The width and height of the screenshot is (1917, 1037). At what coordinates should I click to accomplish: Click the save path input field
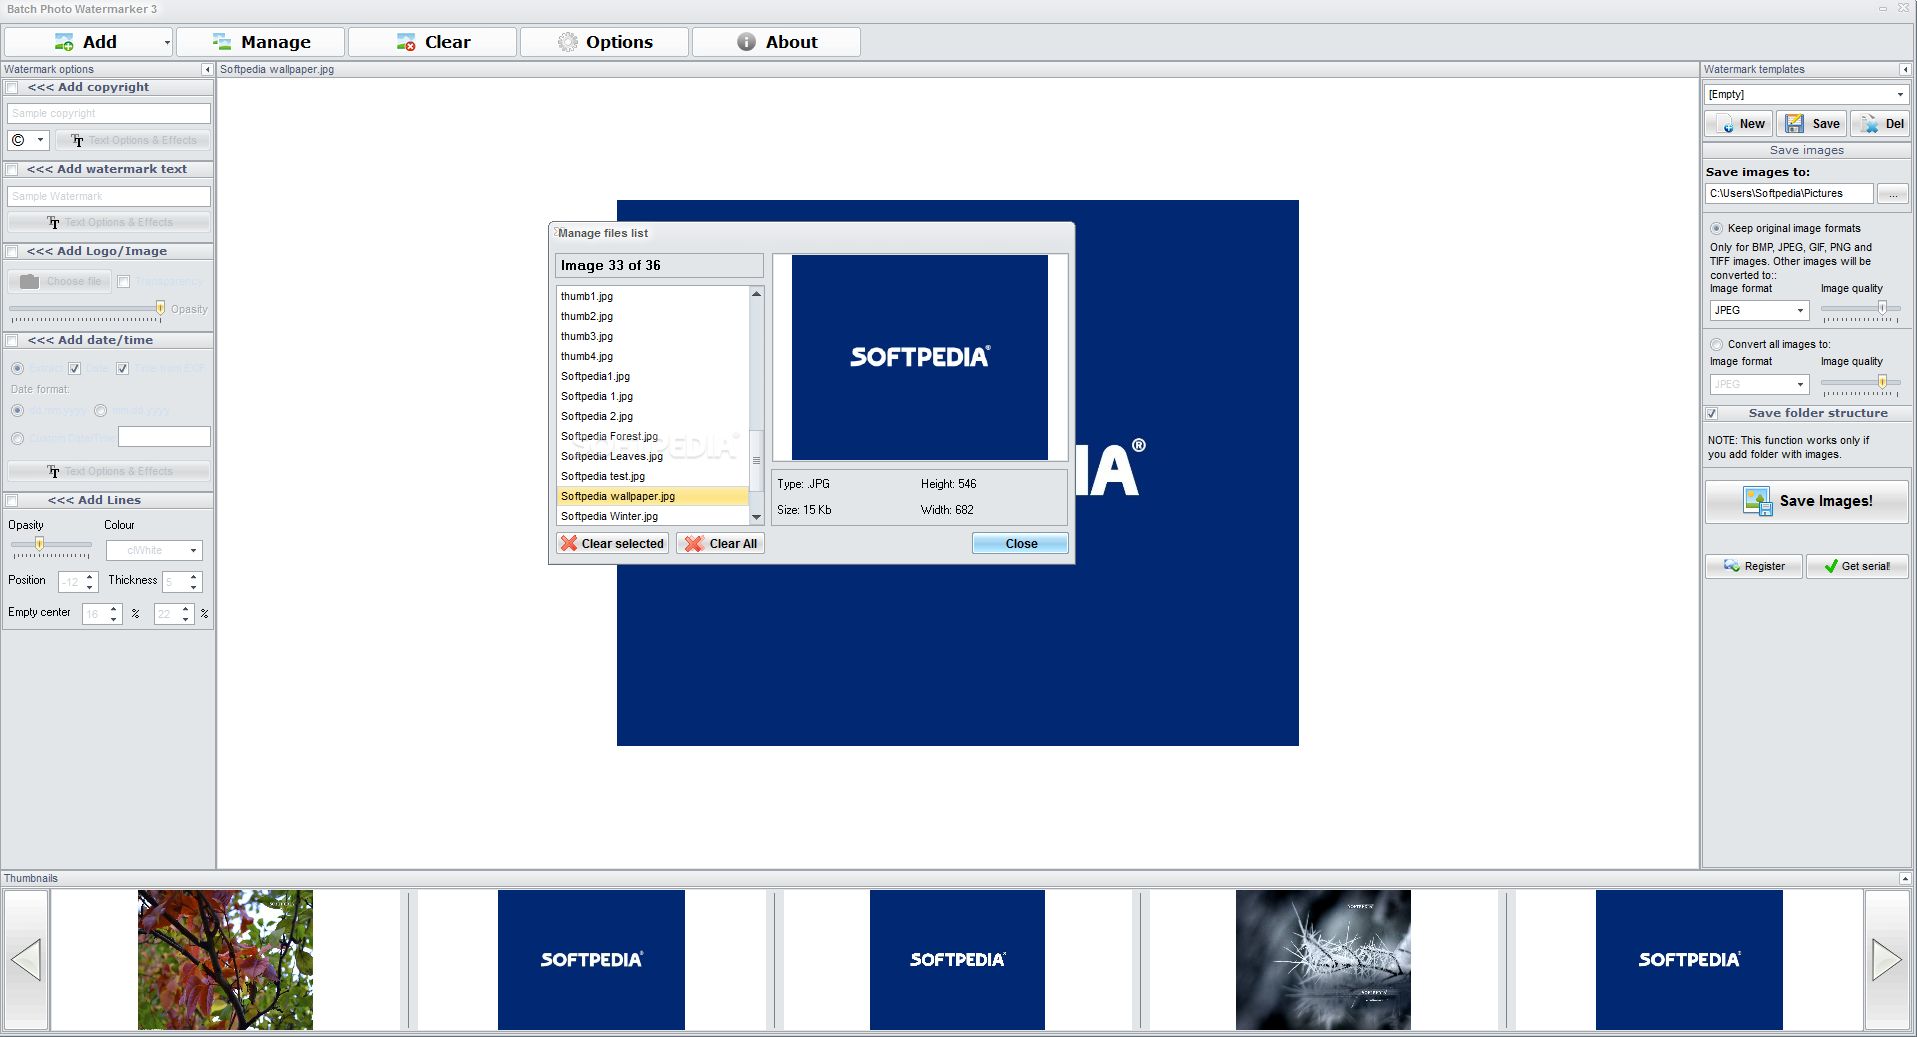tap(1789, 194)
